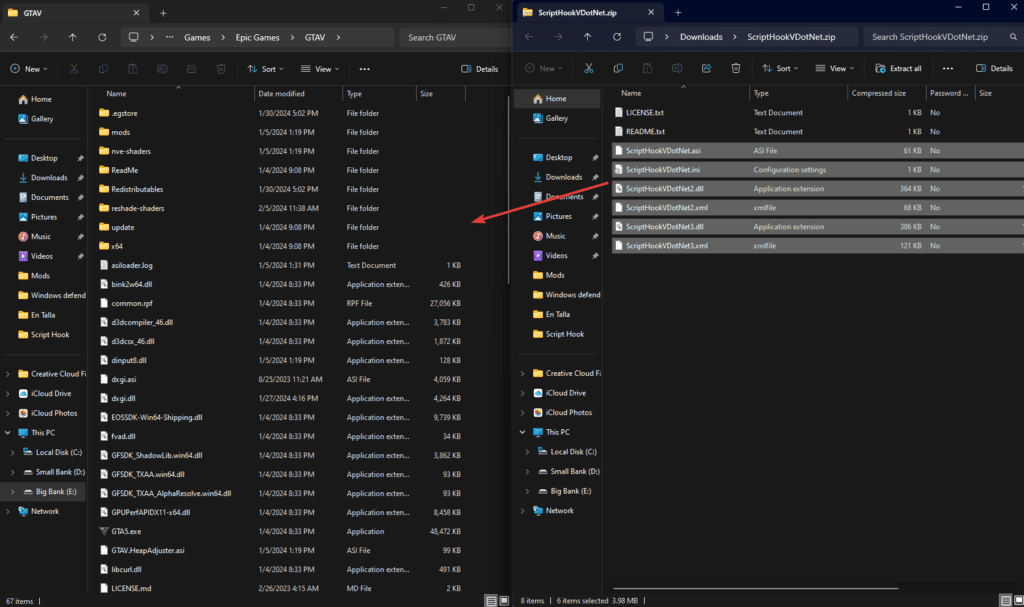This screenshot has height=607, width=1024.
Task: Go up one level from the GTAV folder
Action: point(72,37)
